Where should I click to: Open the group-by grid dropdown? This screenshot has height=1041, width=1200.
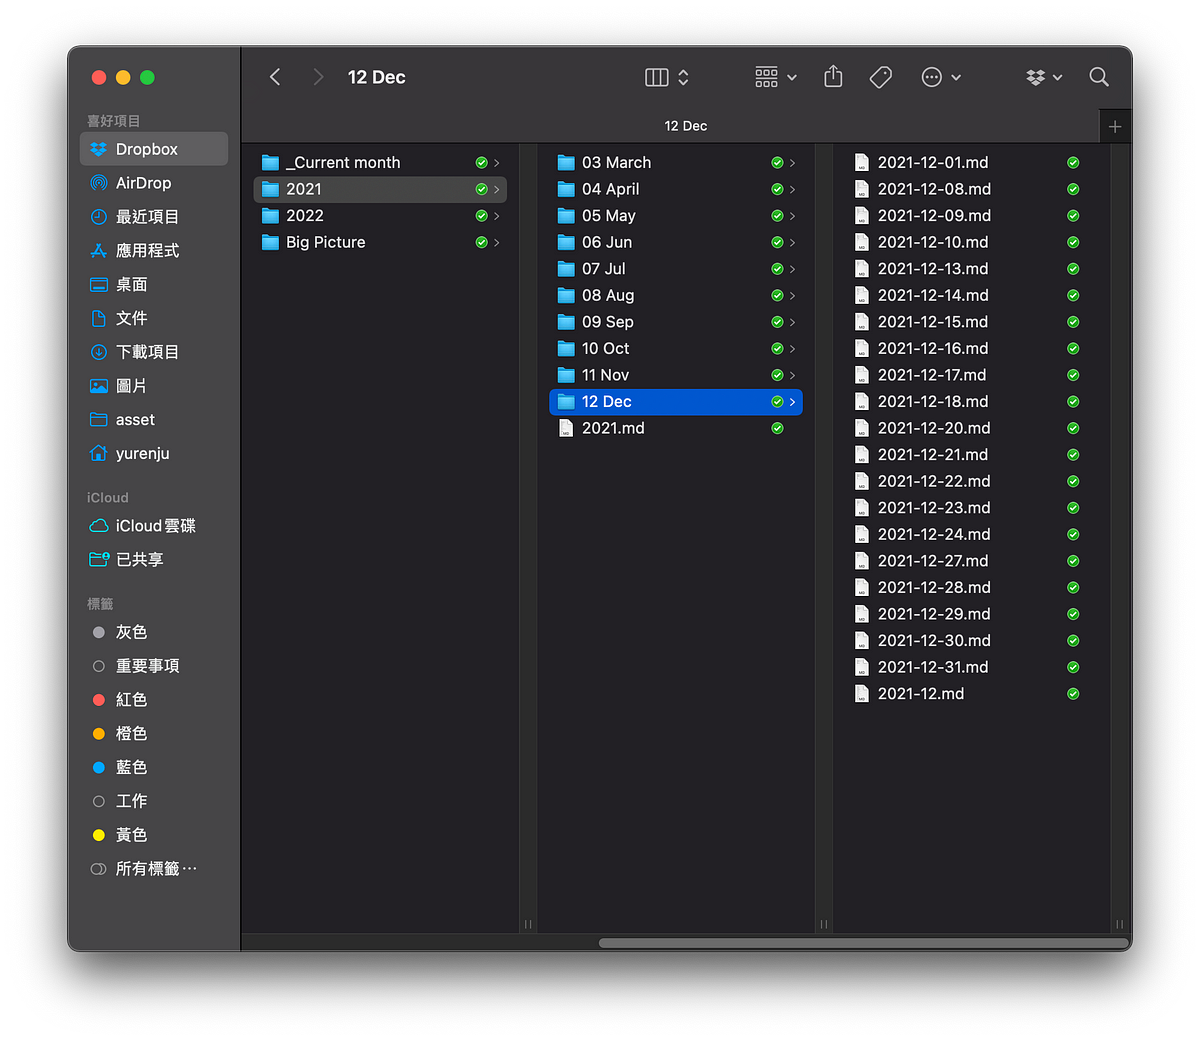pyautogui.click(x=775, y=77)
